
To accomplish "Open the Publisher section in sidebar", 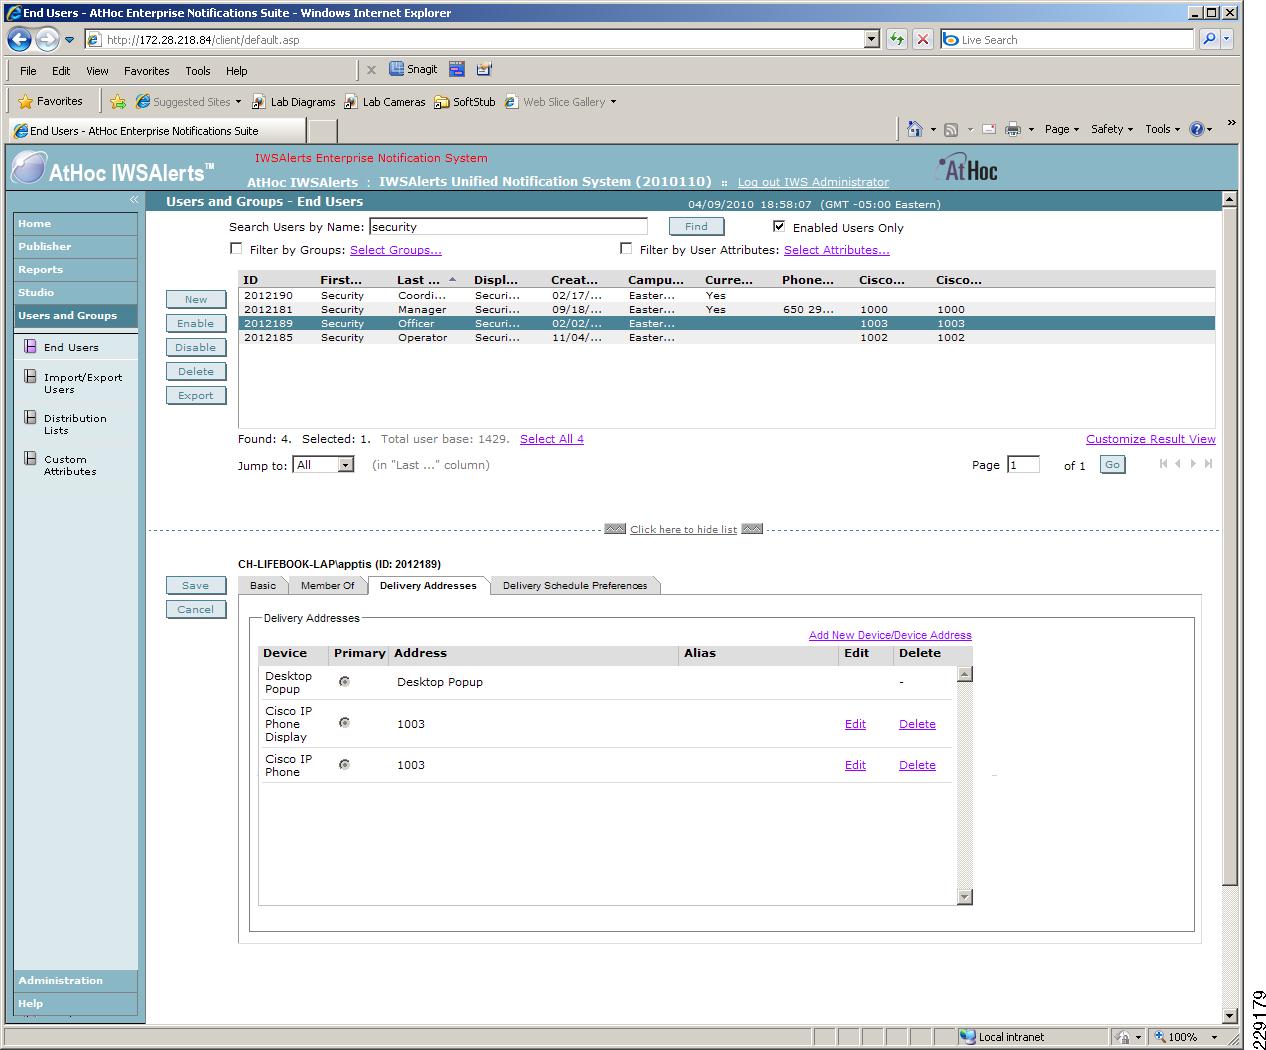I will (75, 247).
